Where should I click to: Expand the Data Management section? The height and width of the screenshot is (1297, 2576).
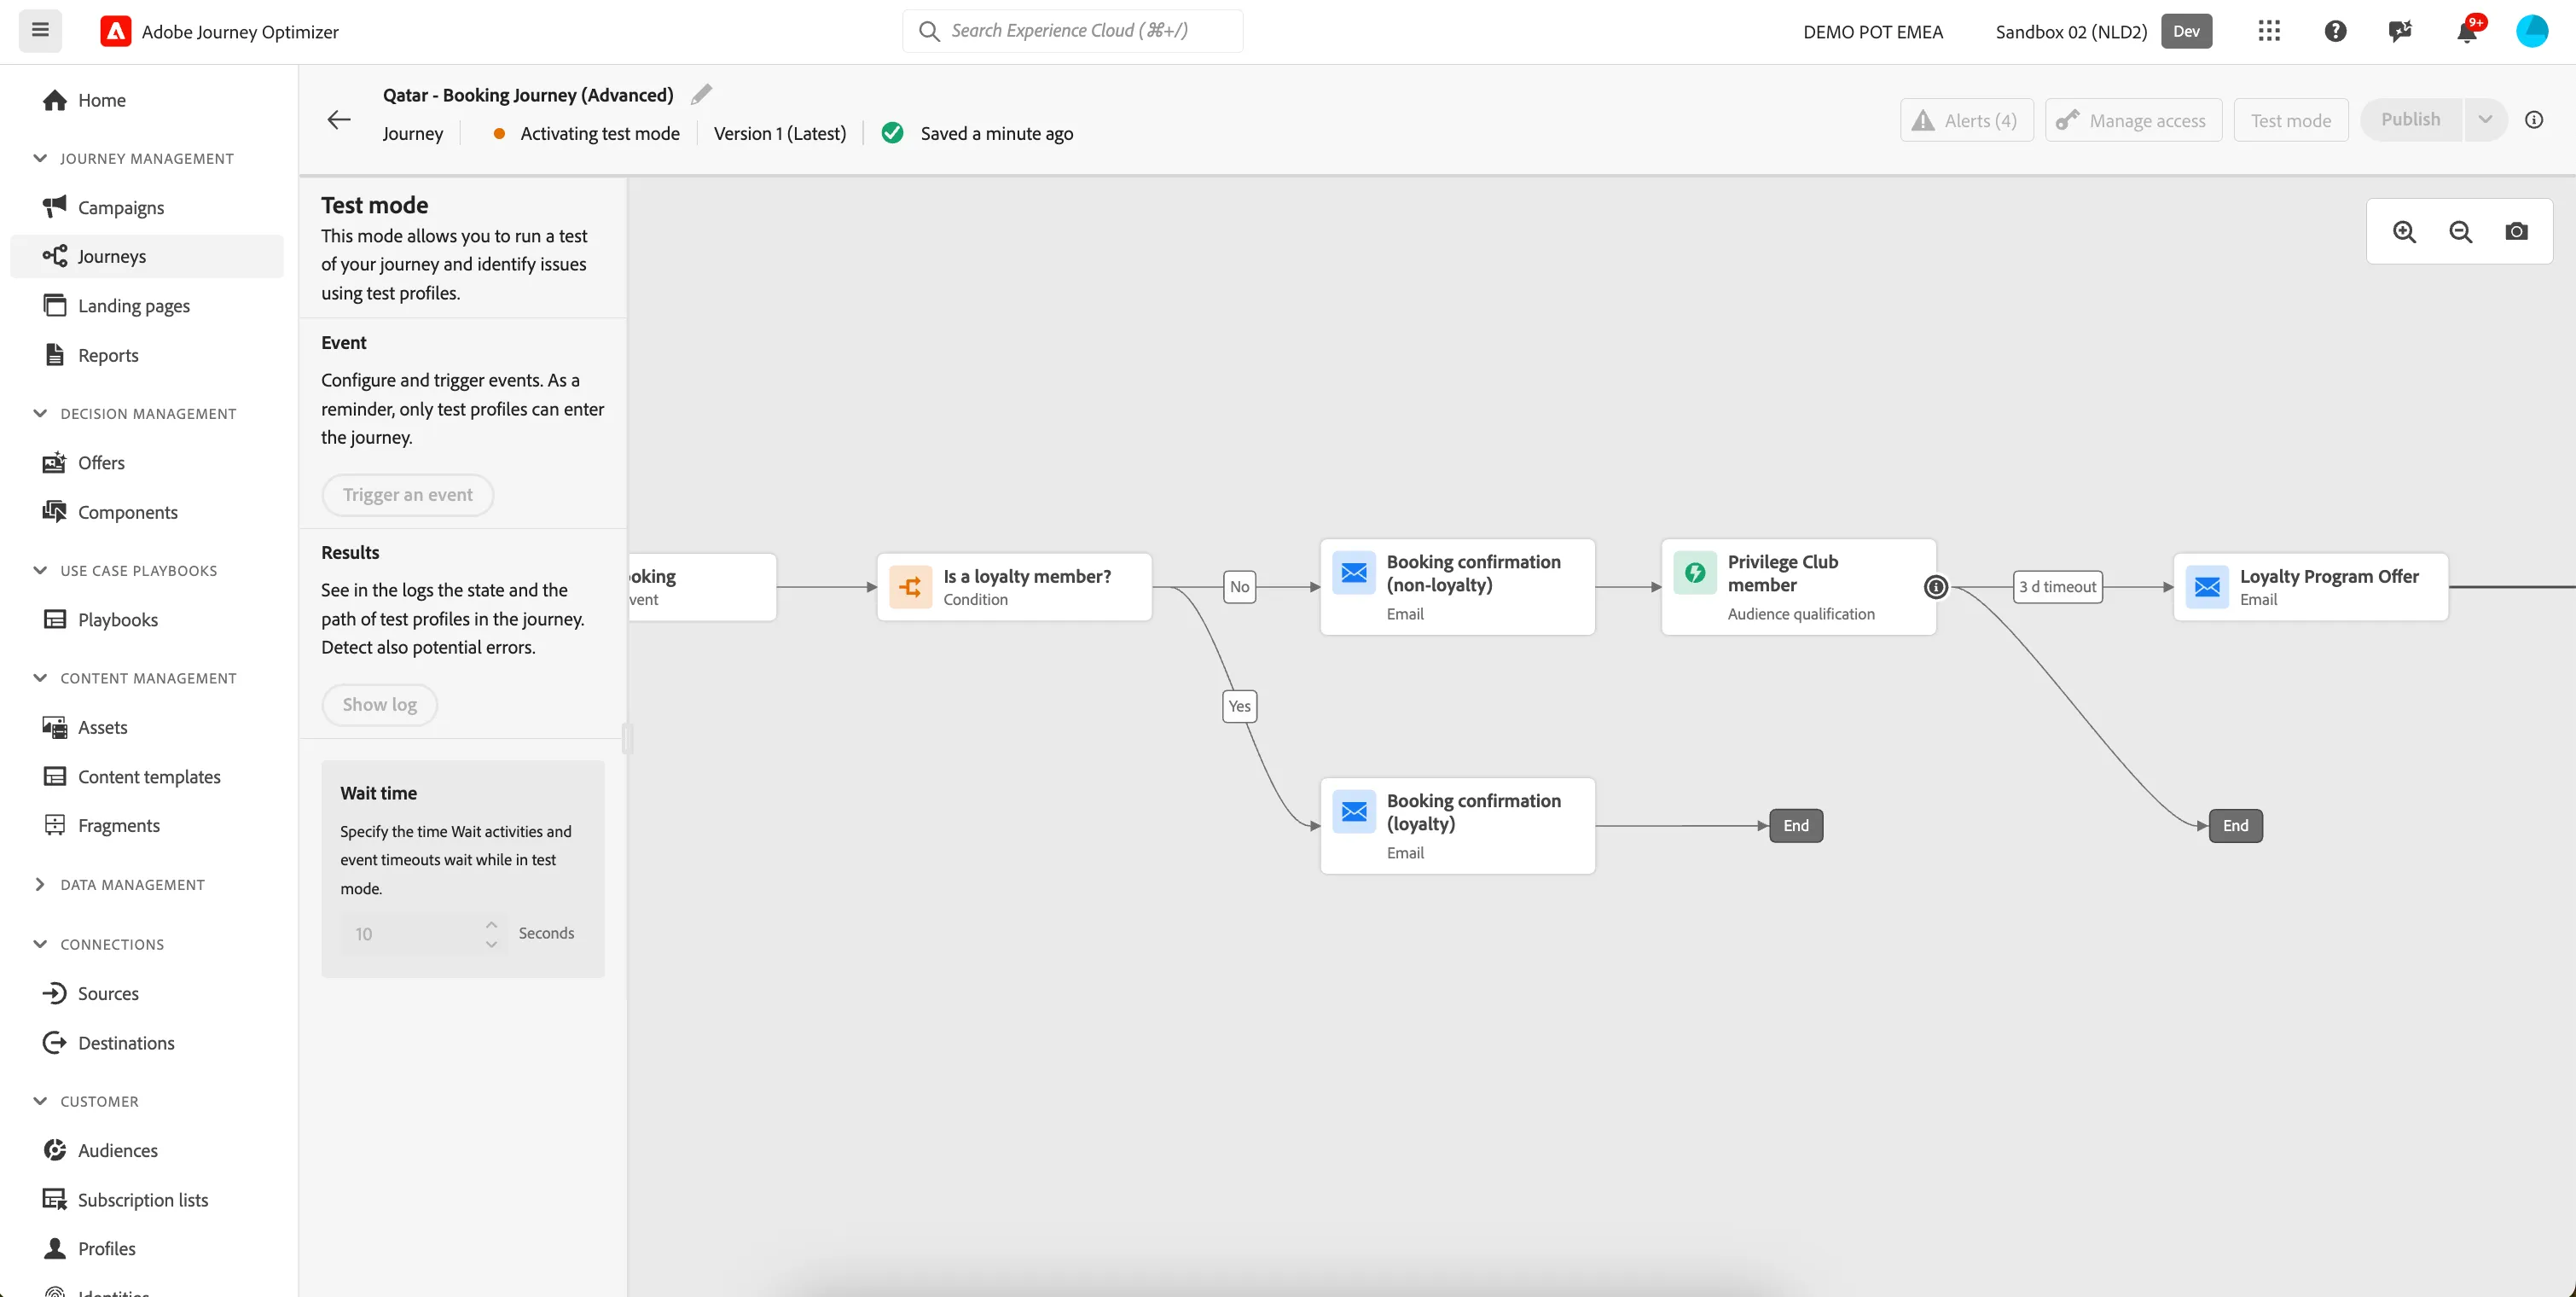click(x=40, y=884)
